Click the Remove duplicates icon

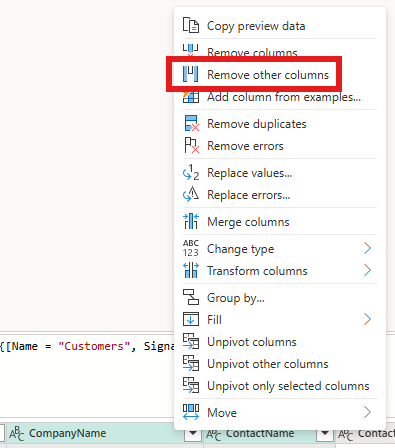pos(191,124)
